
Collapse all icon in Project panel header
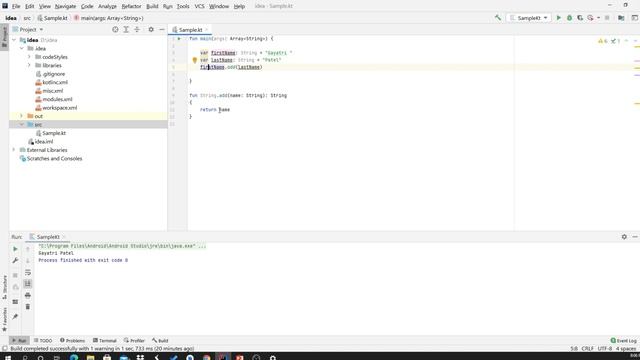pos(137,29)
